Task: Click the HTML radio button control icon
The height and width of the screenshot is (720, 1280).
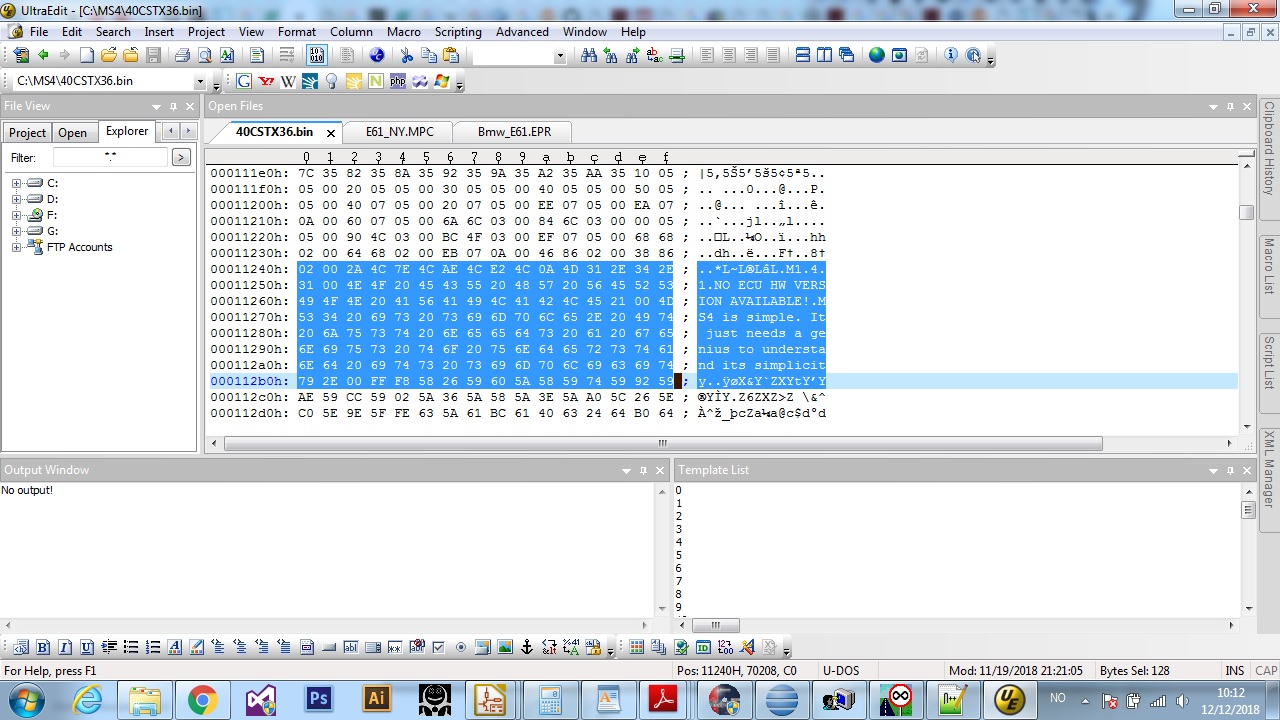Action: pyautogui.click(x=461, y=647)
